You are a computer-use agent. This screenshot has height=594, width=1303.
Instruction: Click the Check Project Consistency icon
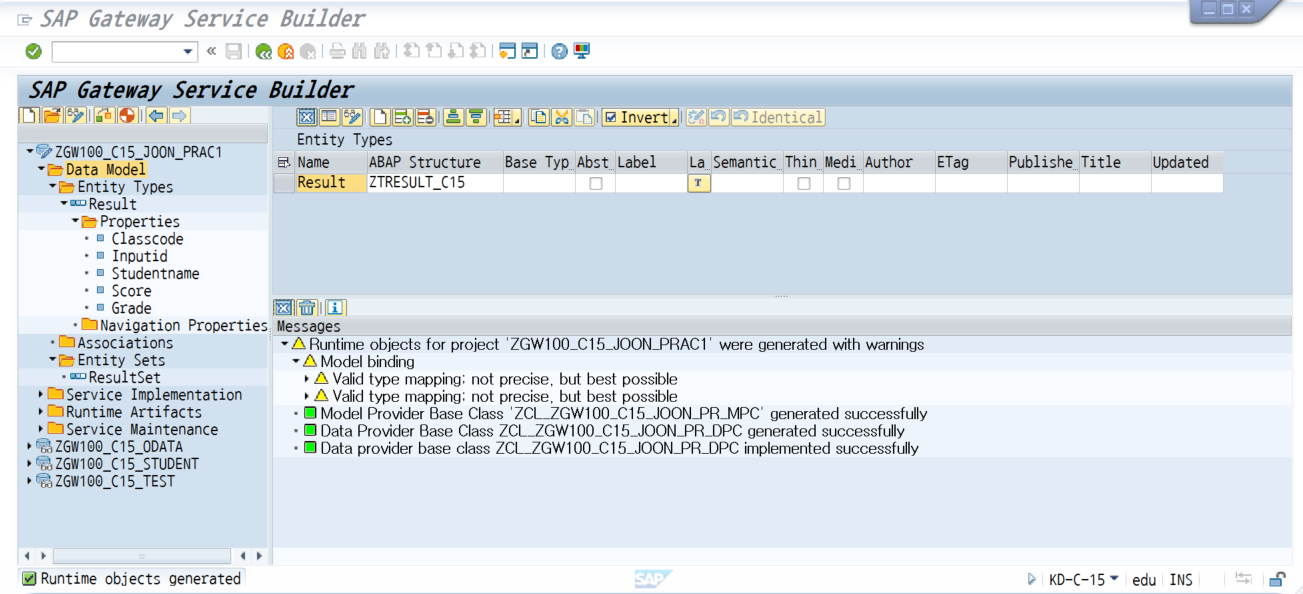pos(104,116)
